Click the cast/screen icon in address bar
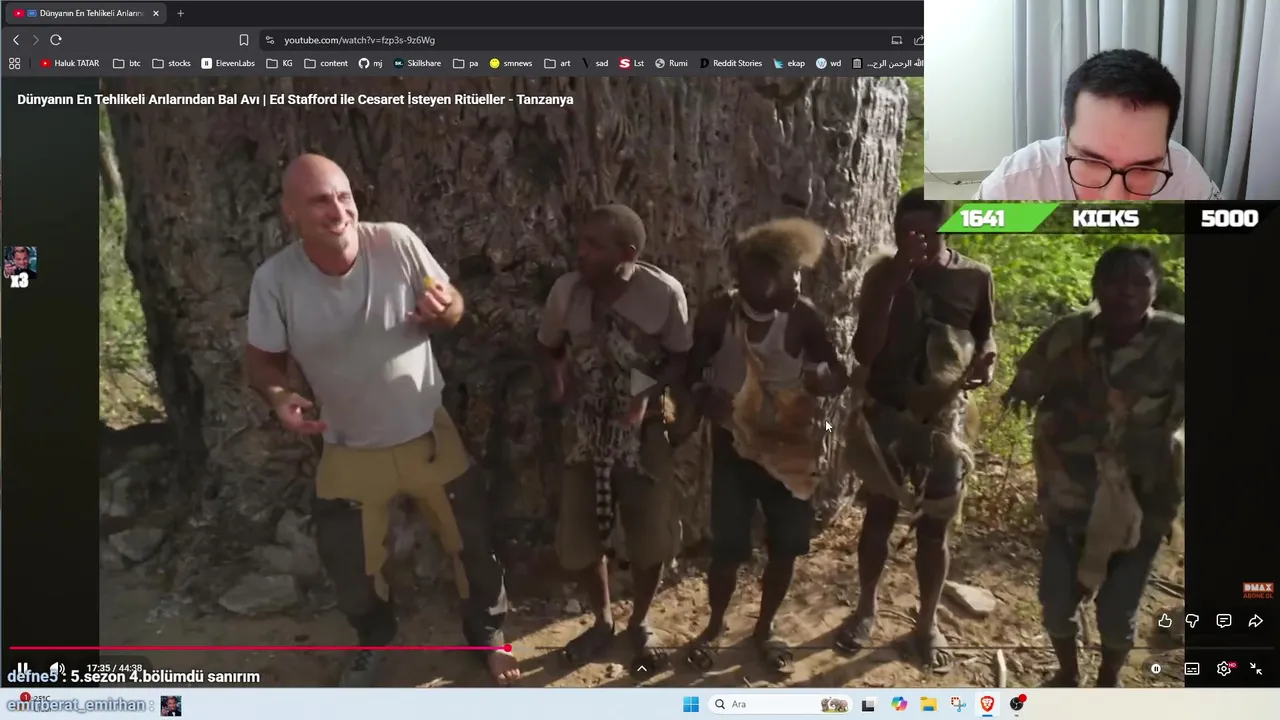 (897, 40)
